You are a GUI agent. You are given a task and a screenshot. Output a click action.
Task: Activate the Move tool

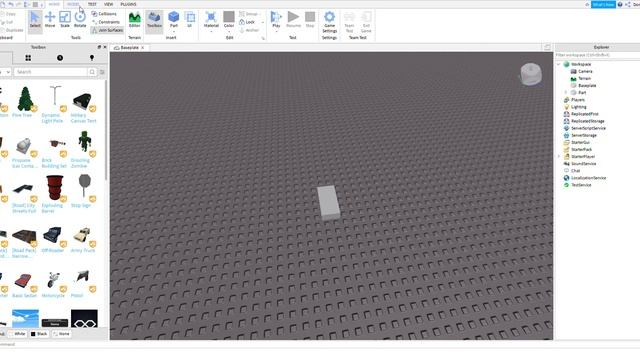[x=50, y=20]
